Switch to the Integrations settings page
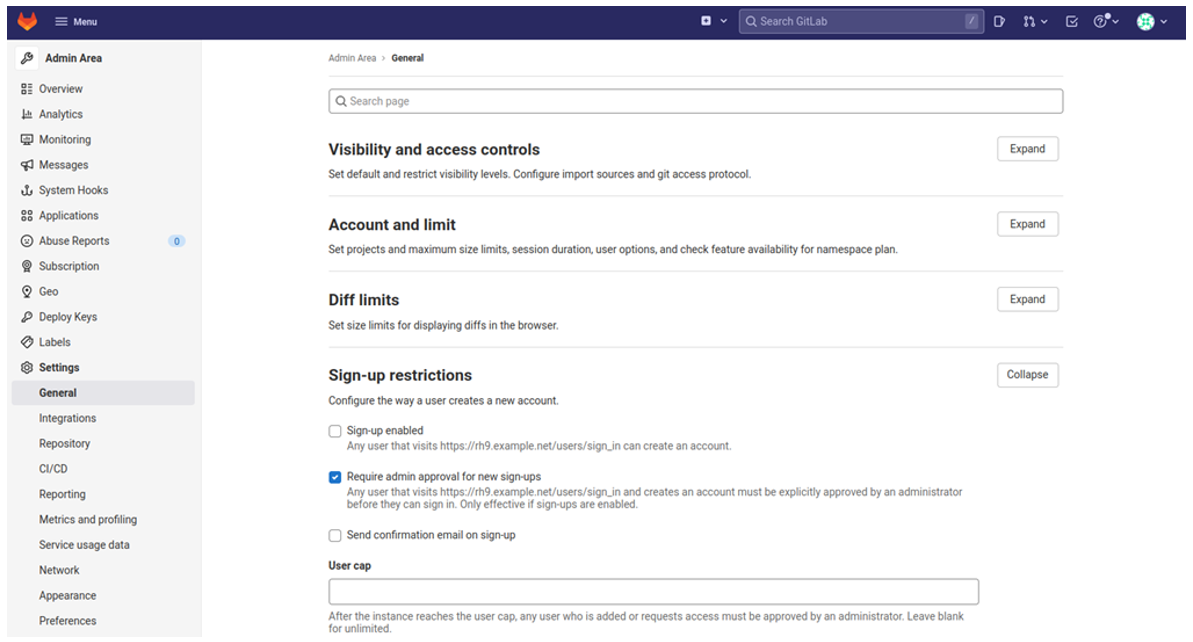This screenshot has width=1193, height=642. [x=67, y=418]
